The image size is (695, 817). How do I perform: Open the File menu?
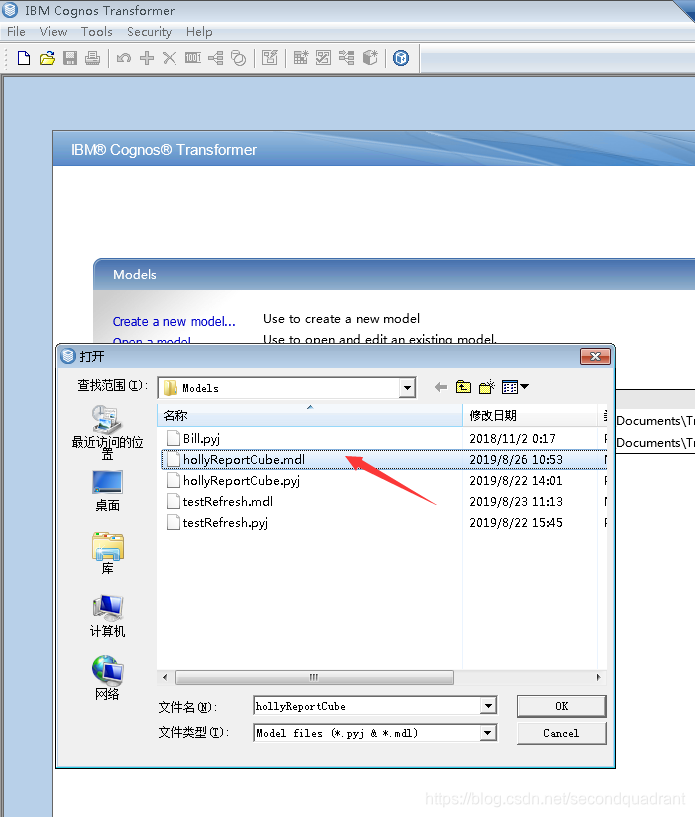(16, 32)
